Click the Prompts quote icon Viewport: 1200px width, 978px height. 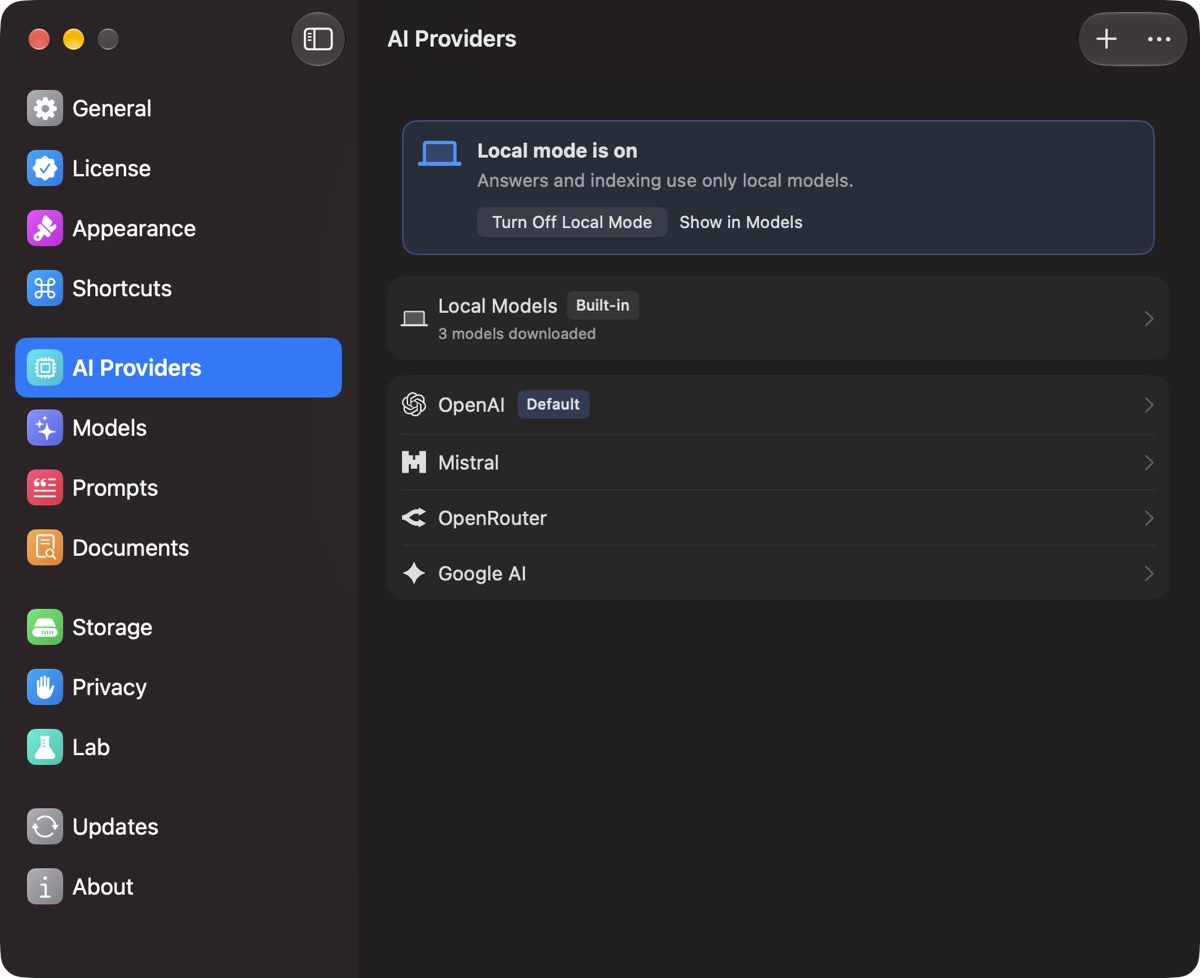click(x=45, y=488)
